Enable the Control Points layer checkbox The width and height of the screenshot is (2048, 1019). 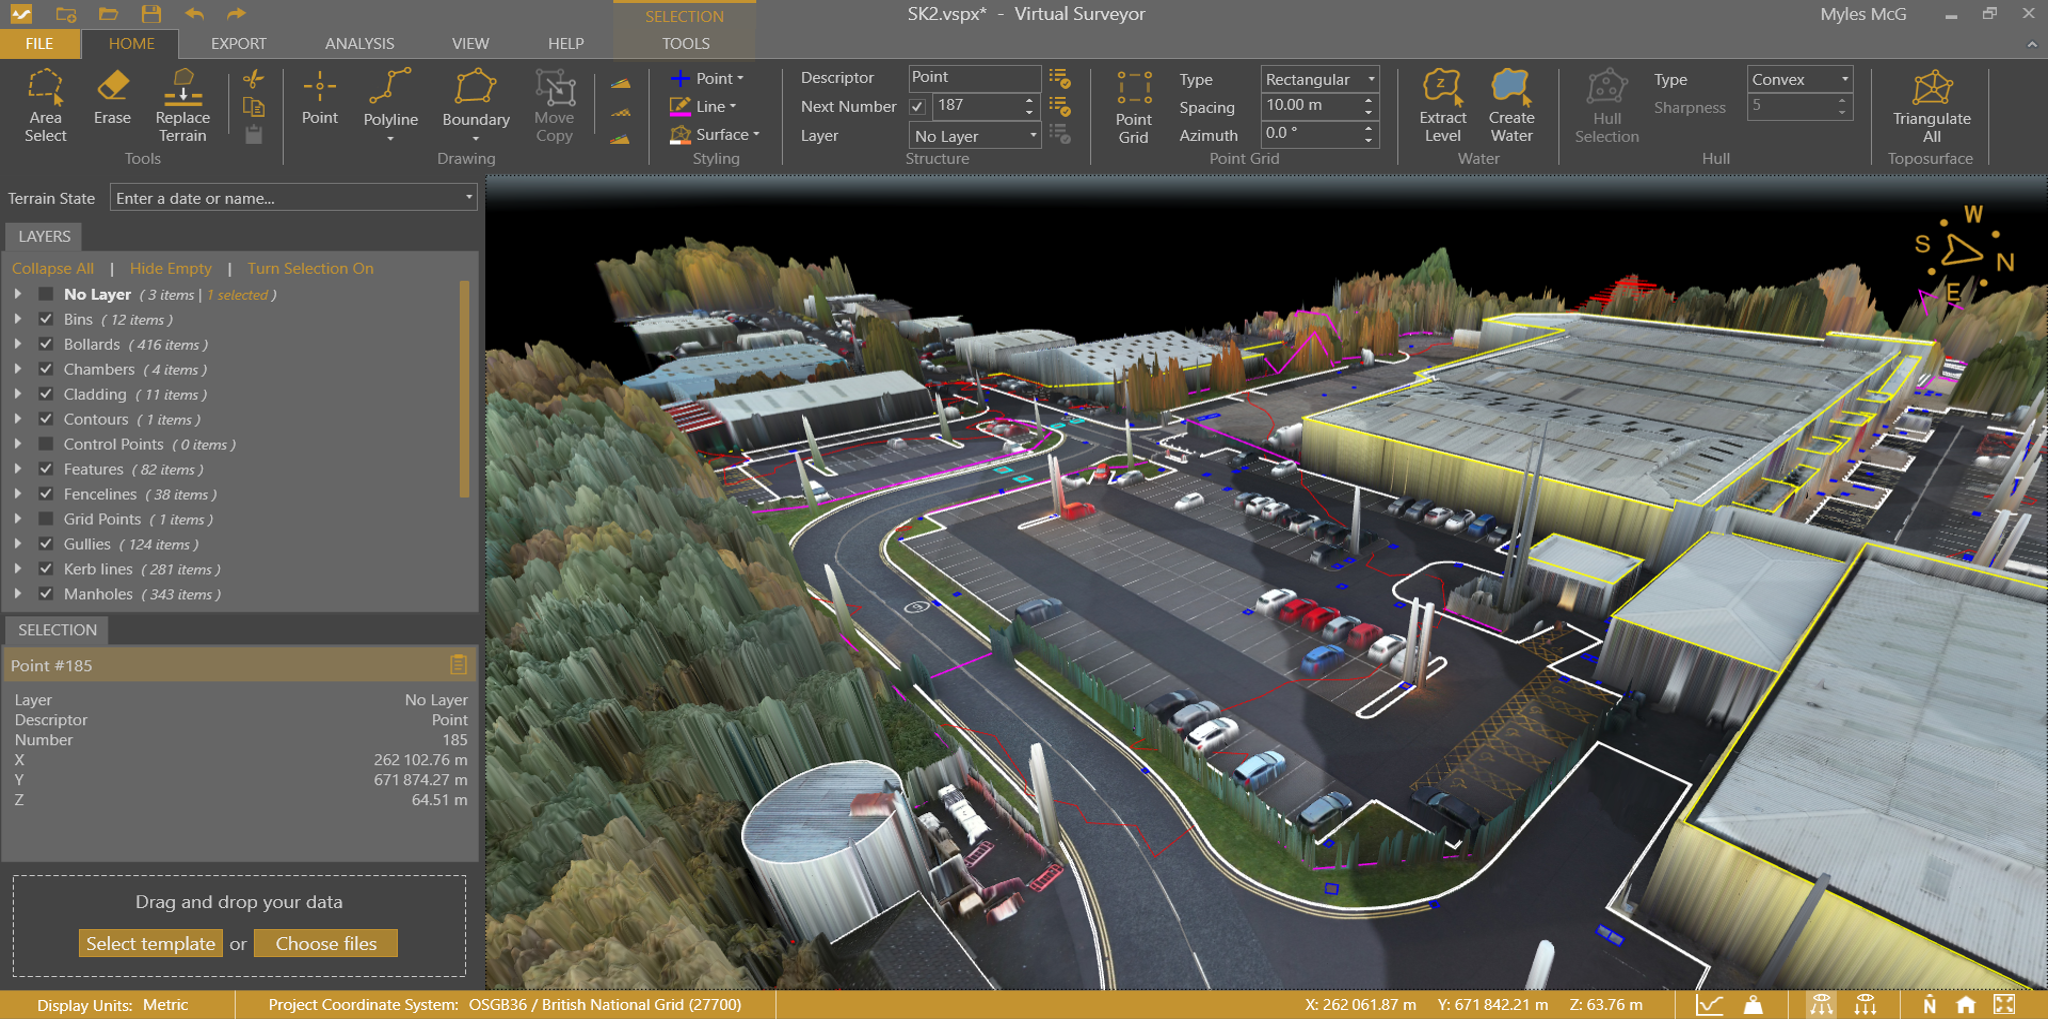pyautogui.click(x=46, y=444)
